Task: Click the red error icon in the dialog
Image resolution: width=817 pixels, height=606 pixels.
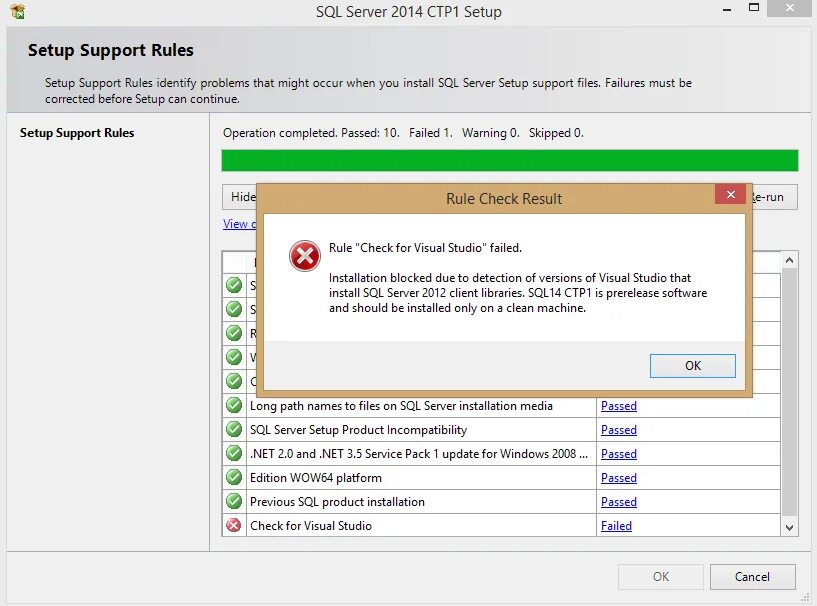Action: click(x=305, y=256)
